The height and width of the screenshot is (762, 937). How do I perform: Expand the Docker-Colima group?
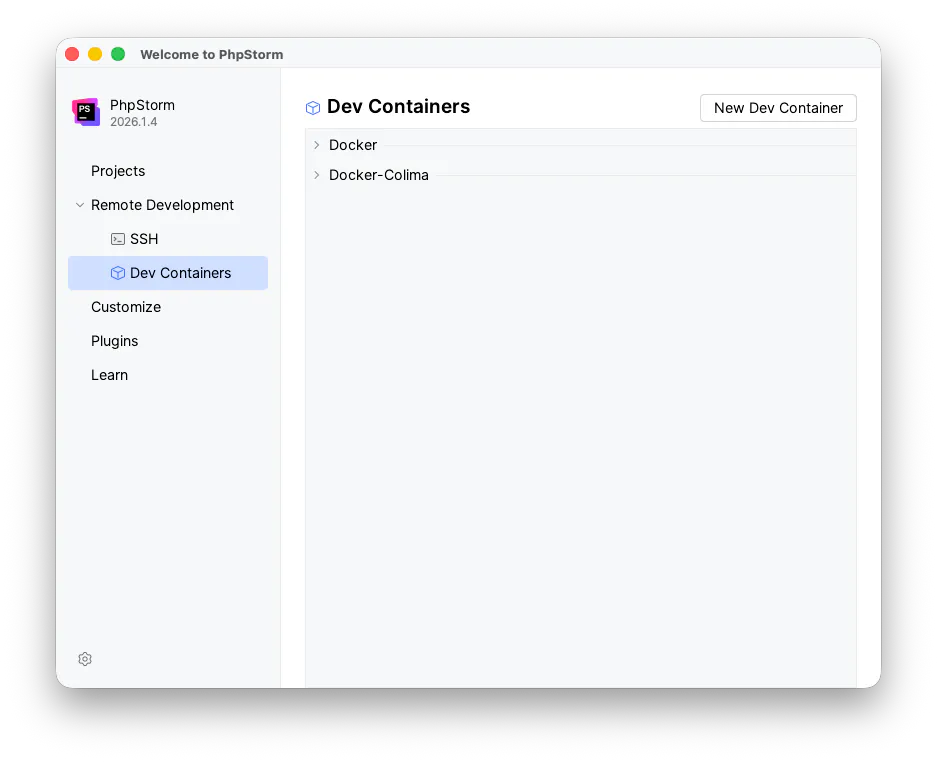(317, 175)
